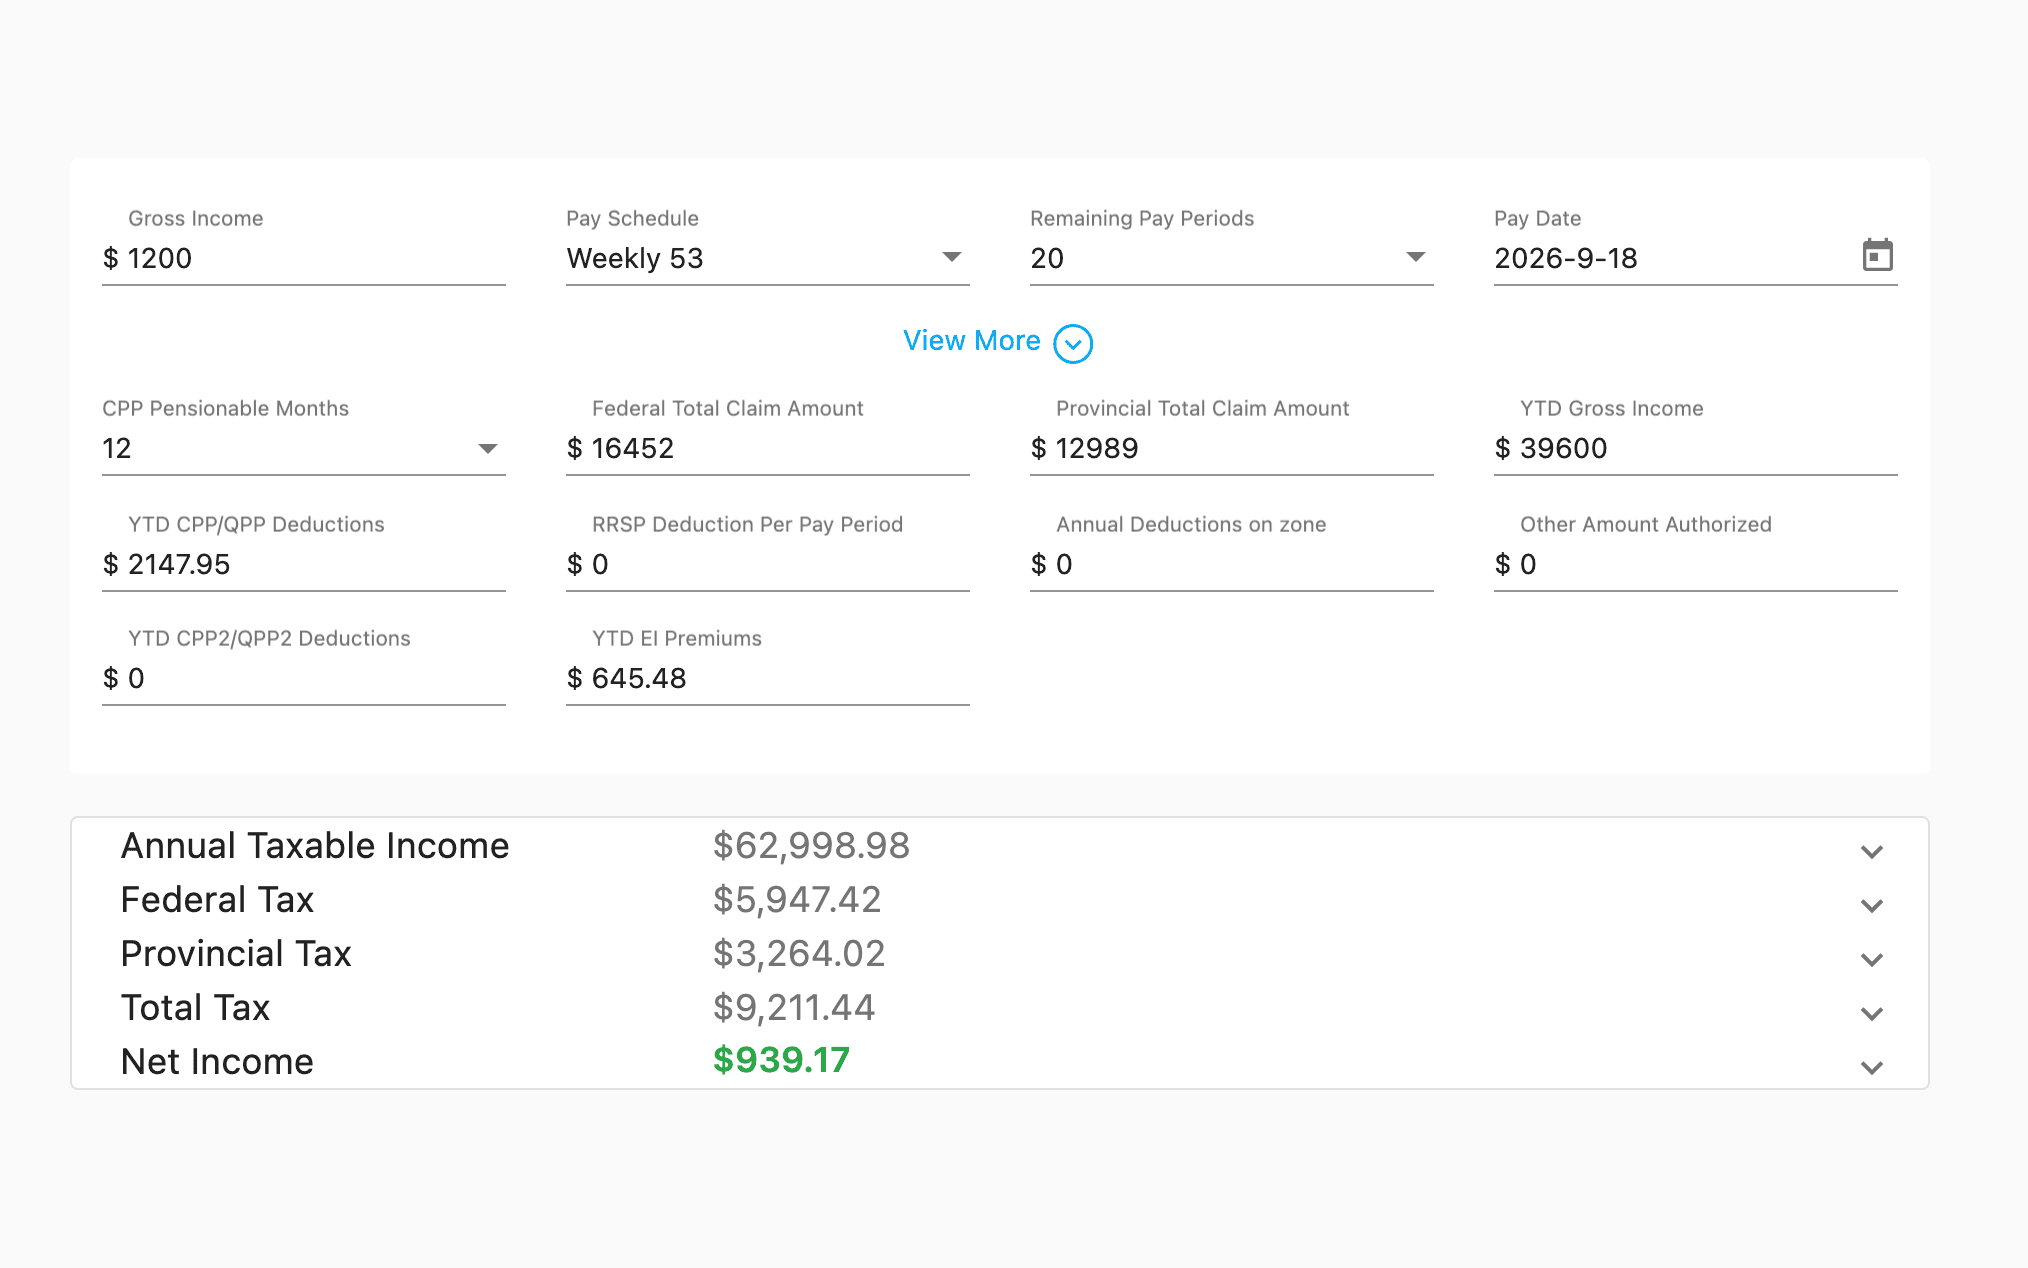Click the YTD CPP/QPP Deductions field
Image resolution: width=2028 pixels, height=1268 pixels.
303,564
